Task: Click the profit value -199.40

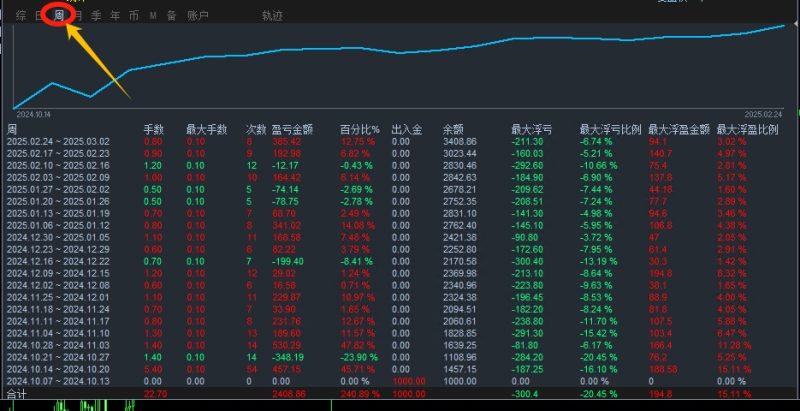Action: coord(288,262)
